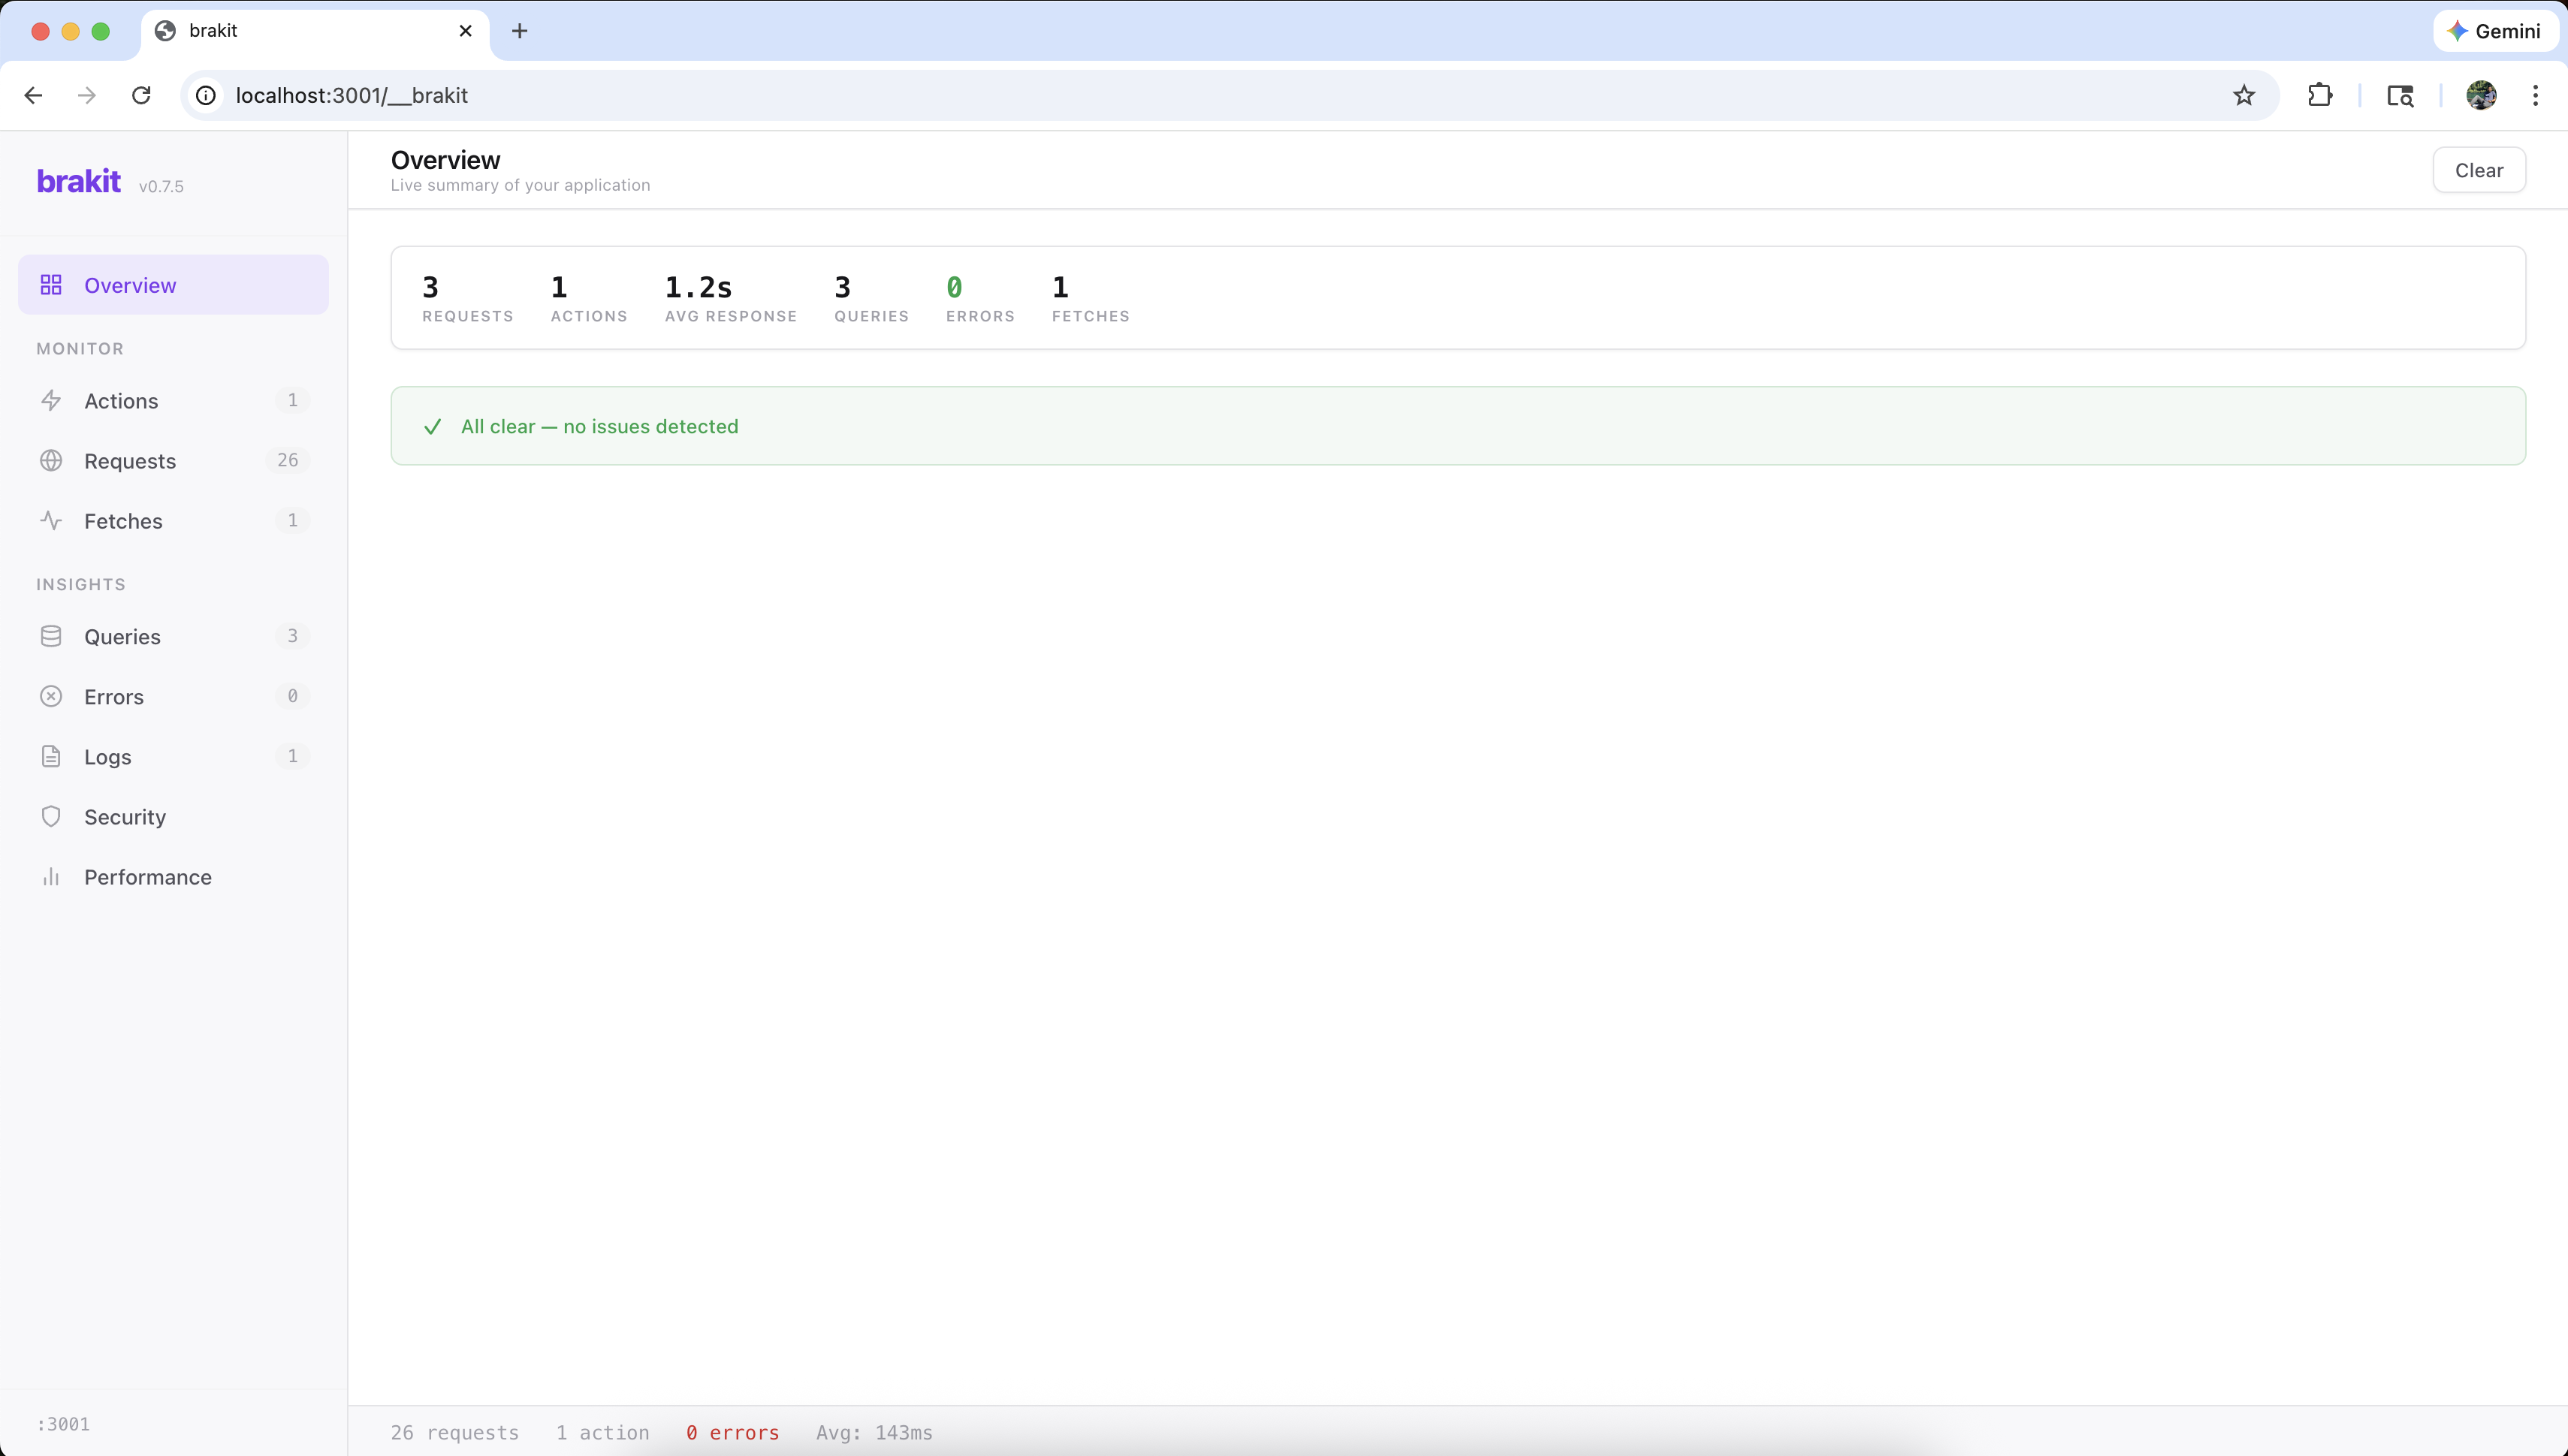Bookmark this page with the star
The image size is (2568, 1456).
coord(2243,95)
